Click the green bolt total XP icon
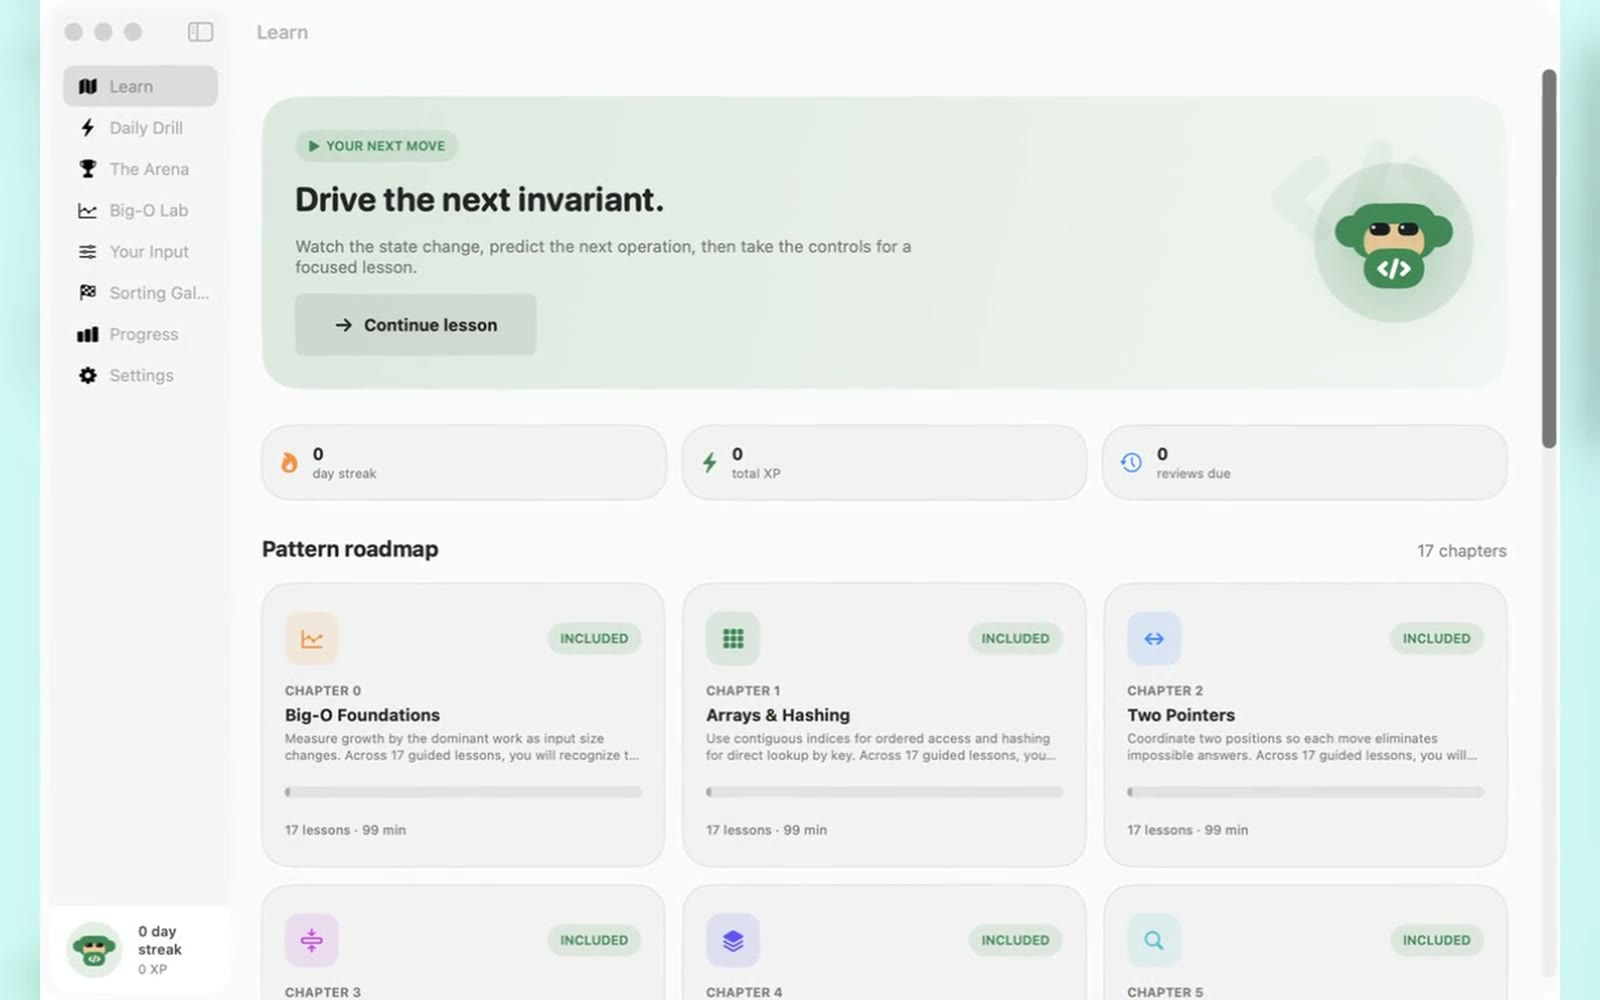 [x=709, y=462]
